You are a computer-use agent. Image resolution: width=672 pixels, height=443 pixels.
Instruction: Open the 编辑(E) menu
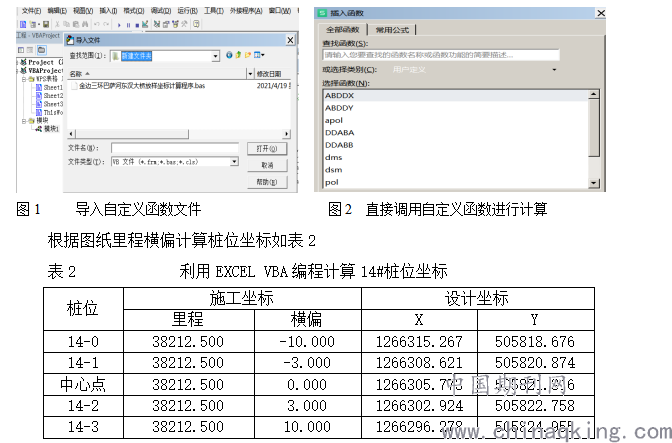[x=57, y=10]
